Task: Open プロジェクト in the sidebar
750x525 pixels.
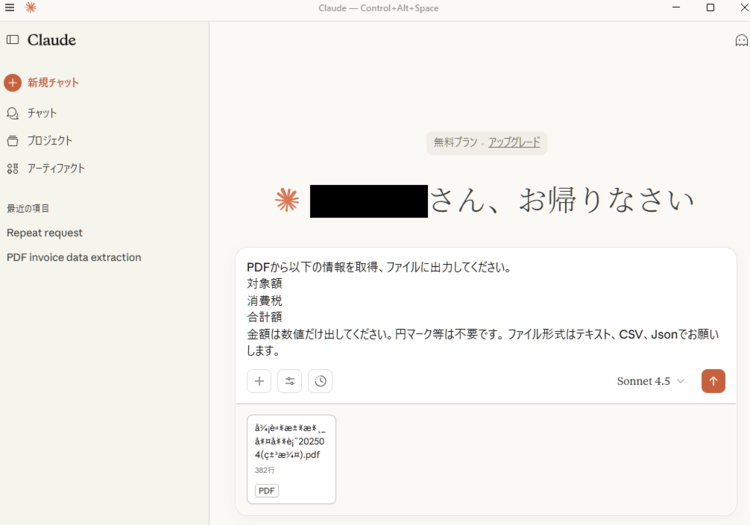Action: [49, 141]
